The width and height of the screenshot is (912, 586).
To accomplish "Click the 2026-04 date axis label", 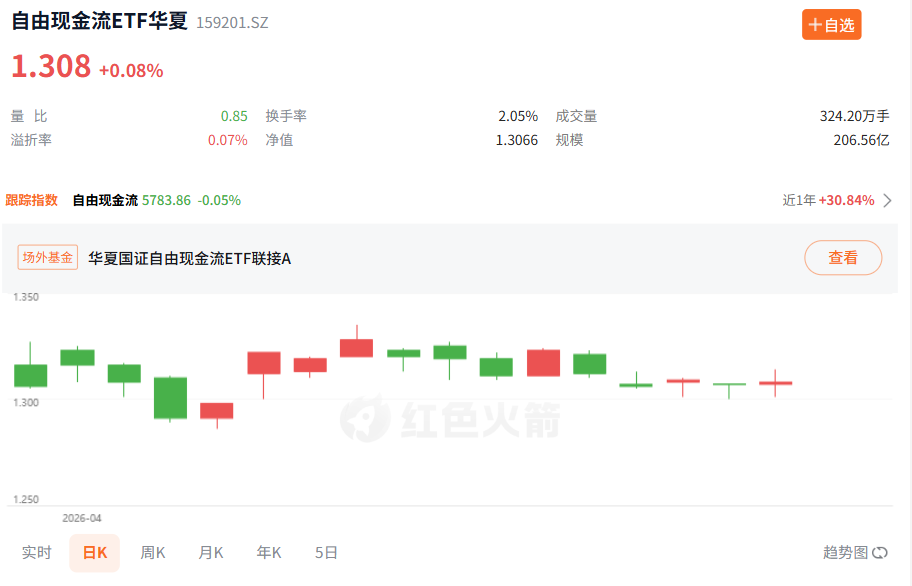I will point(82,518).
